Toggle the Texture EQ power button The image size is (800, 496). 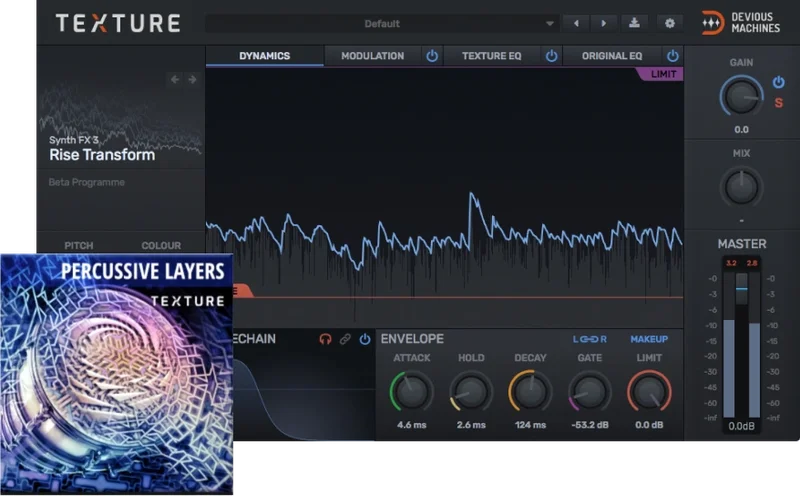(x=552, y=56)
